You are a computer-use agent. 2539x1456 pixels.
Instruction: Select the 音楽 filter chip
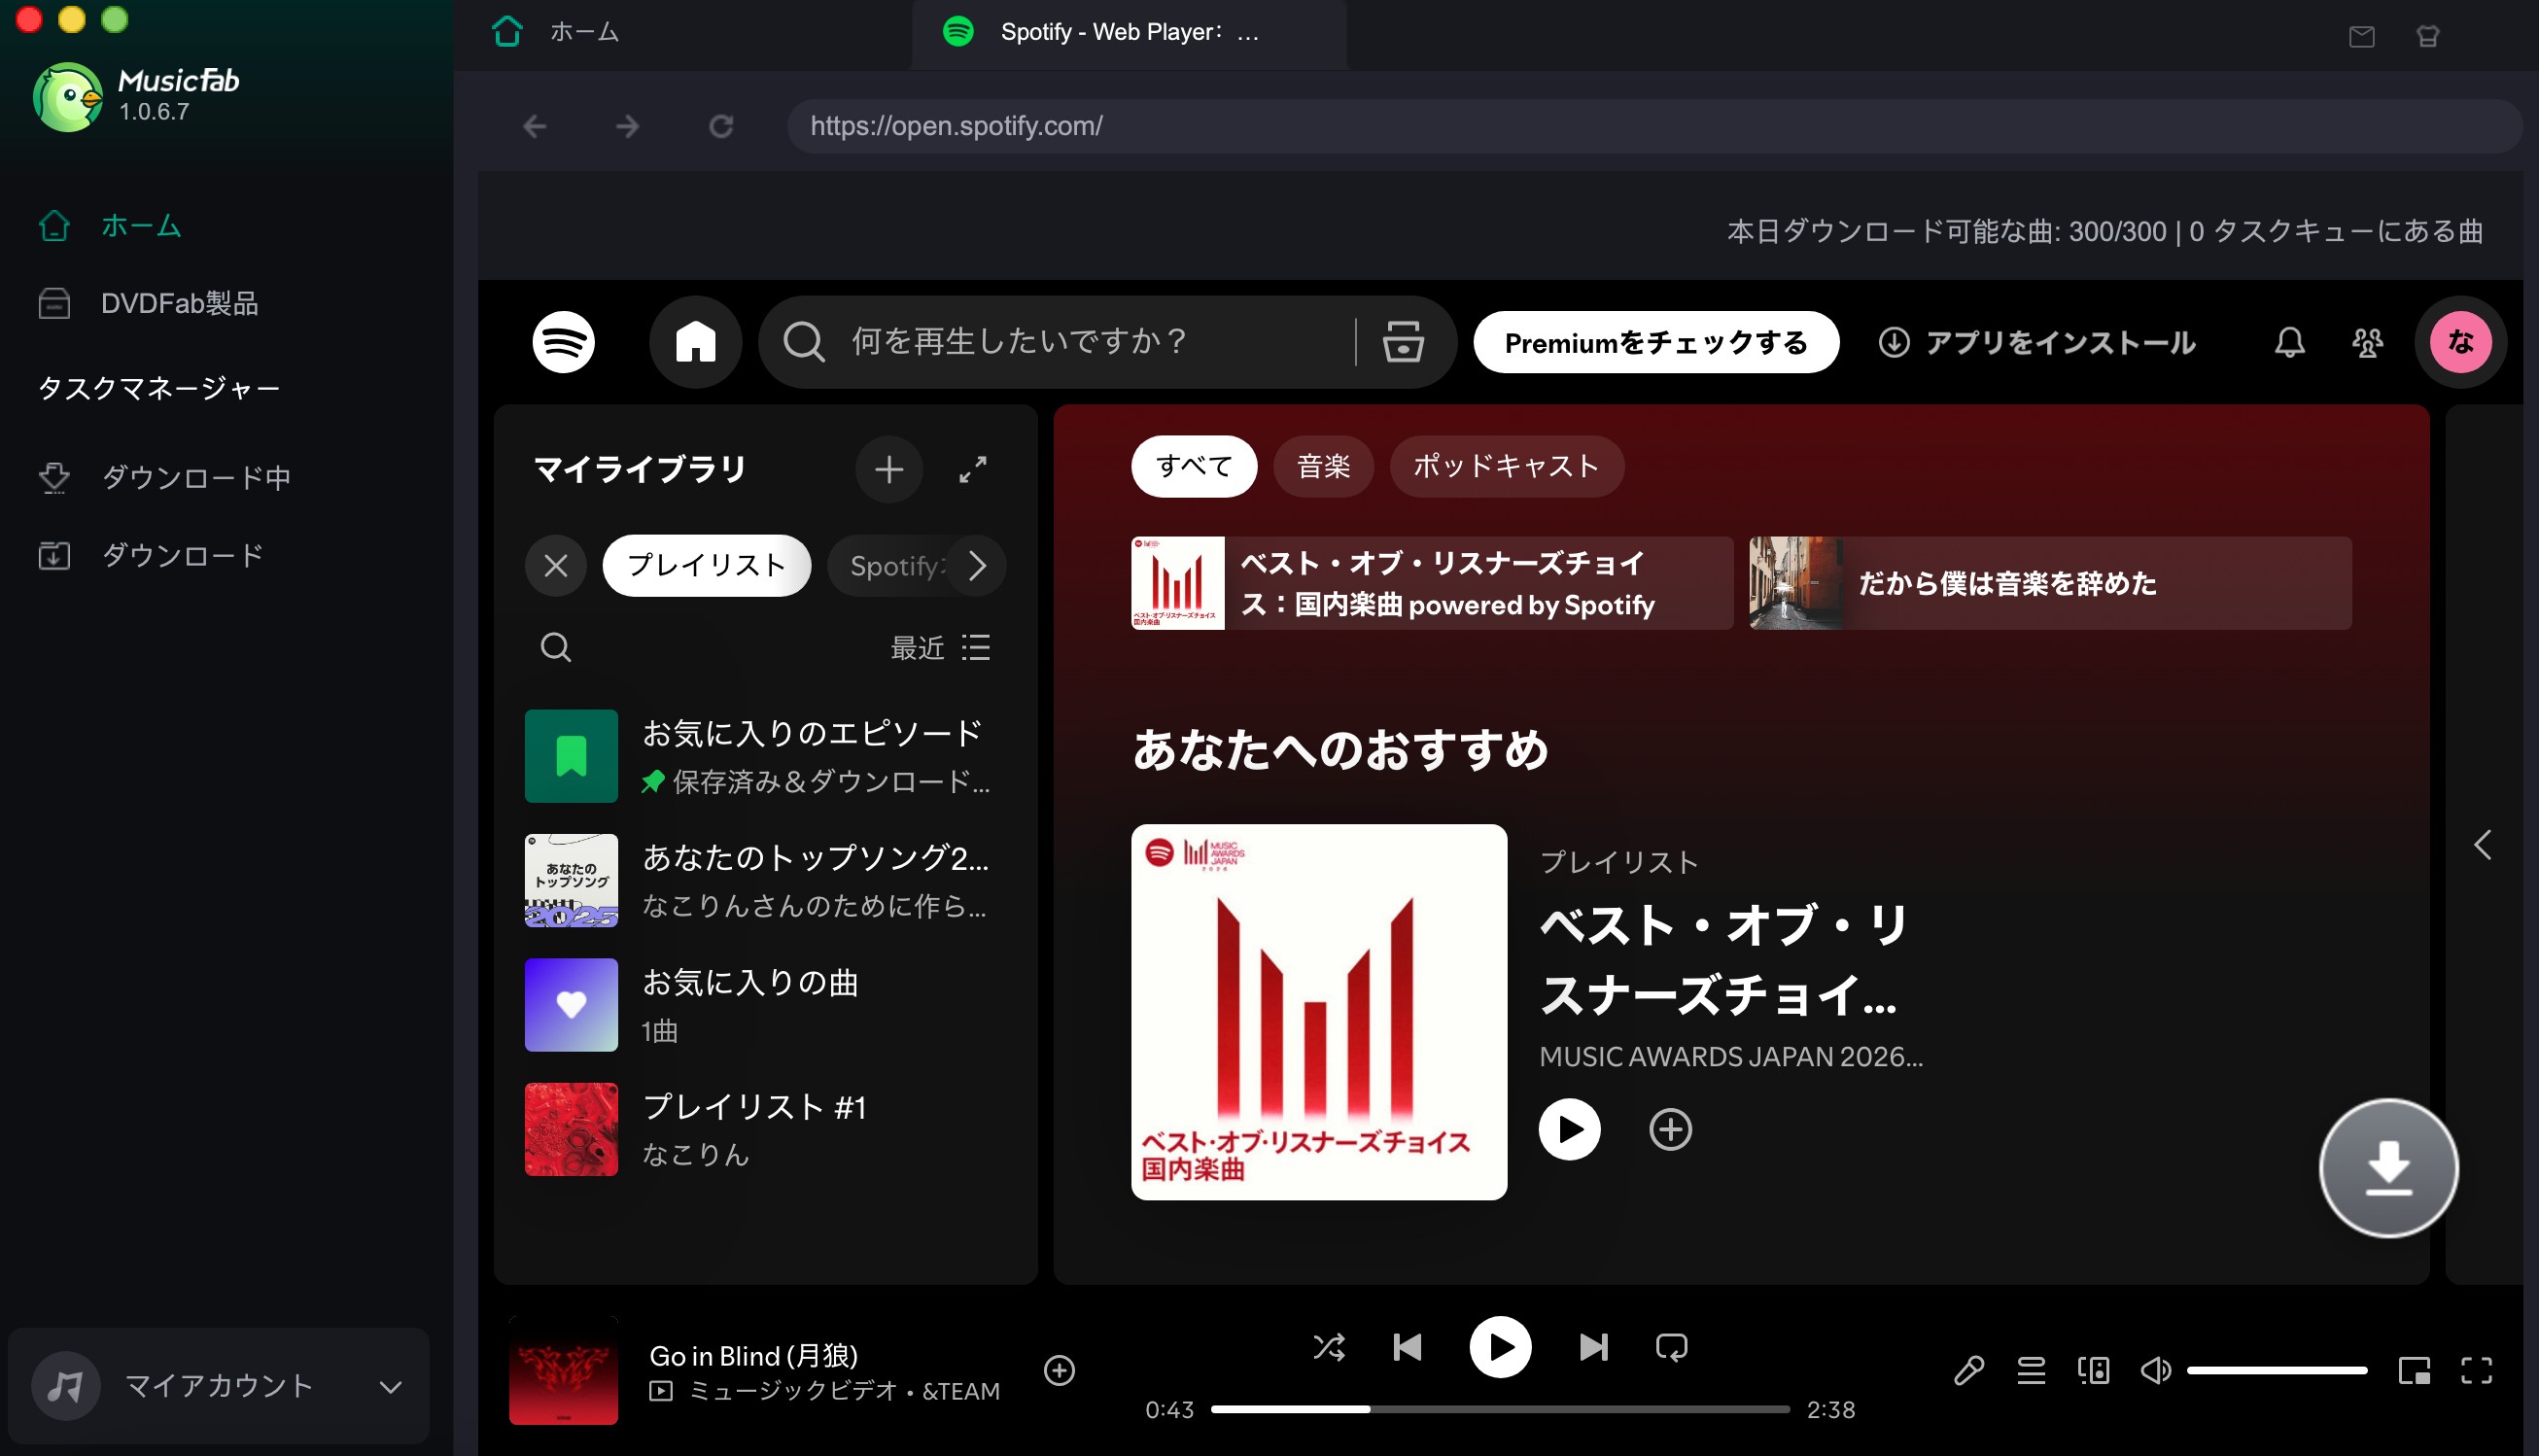coord(1323,466)
